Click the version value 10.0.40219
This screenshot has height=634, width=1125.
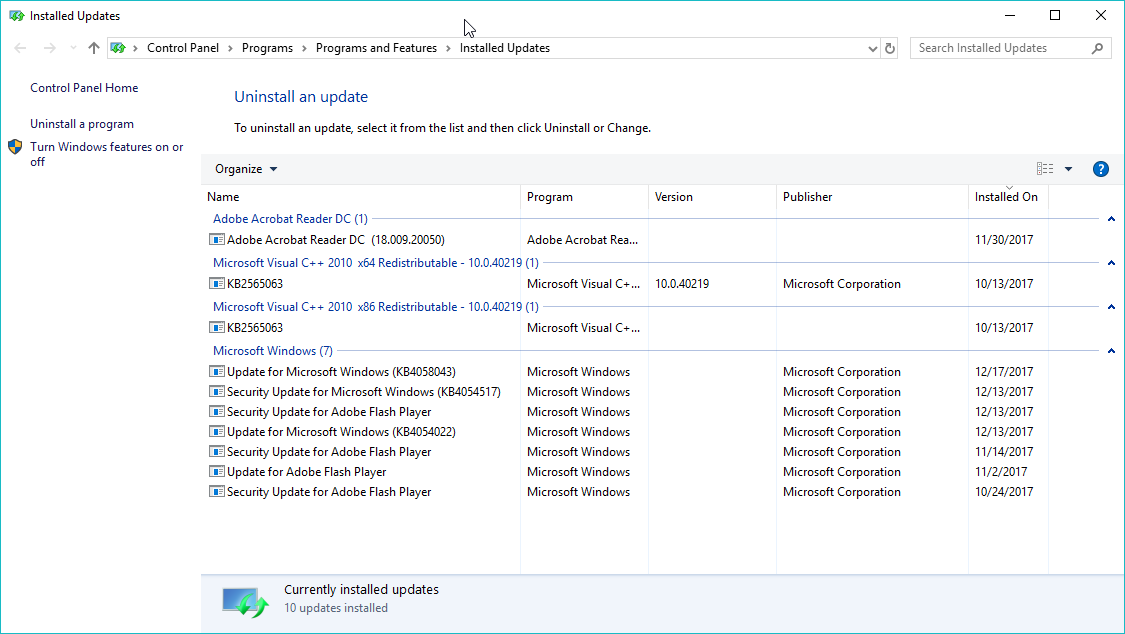coord(682,284)
